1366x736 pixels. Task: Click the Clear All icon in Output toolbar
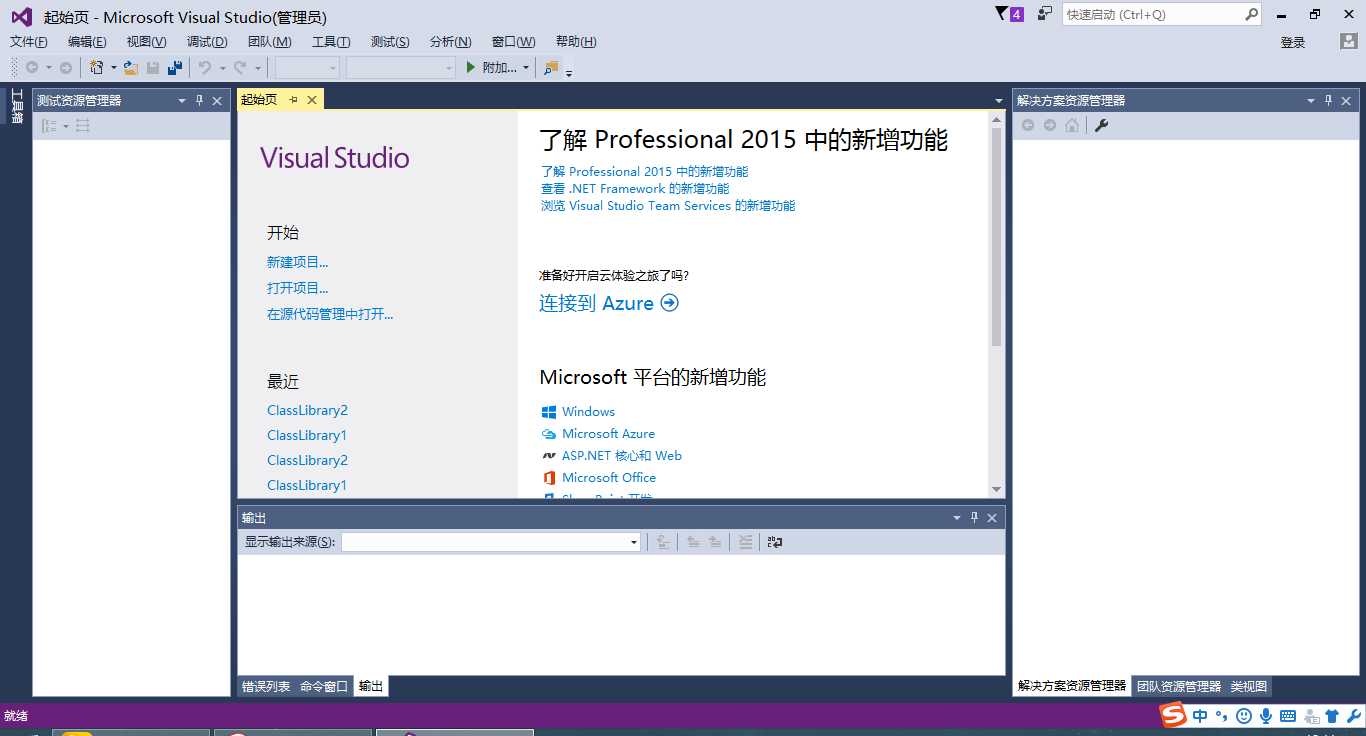(745, 542)
